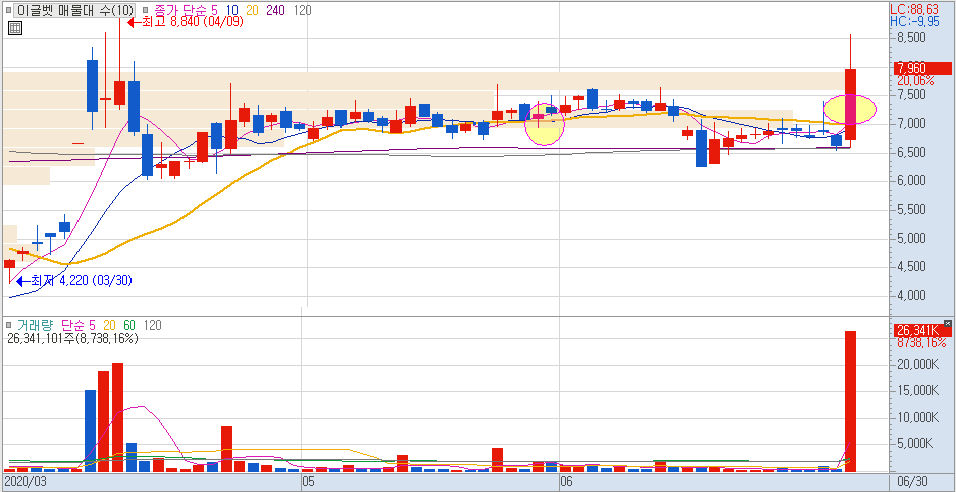956x492 pixels.
Task: Click the HC:-9.95 indicator text
Action: [x=915, y=21]
